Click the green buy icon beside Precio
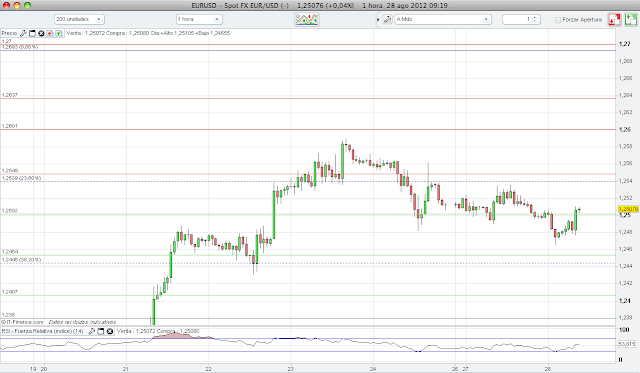This screenshot has width=640, height=373. (59, 33)
